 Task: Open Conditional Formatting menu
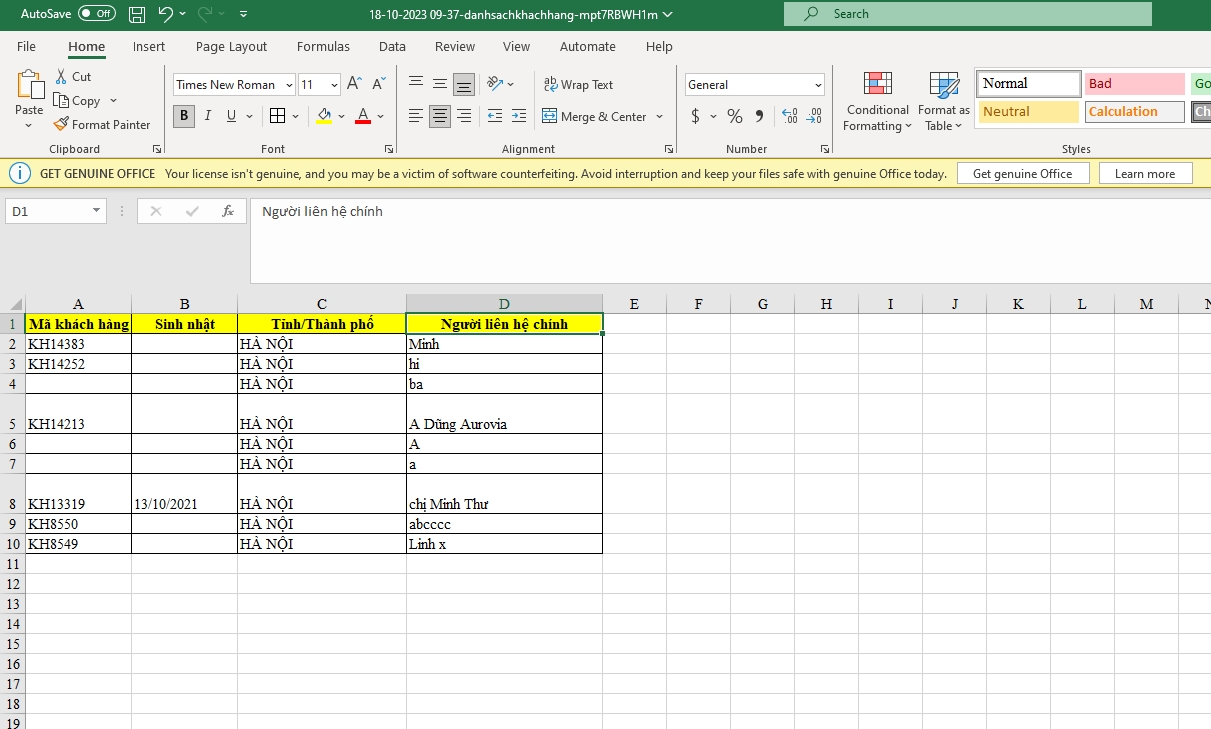877,103
